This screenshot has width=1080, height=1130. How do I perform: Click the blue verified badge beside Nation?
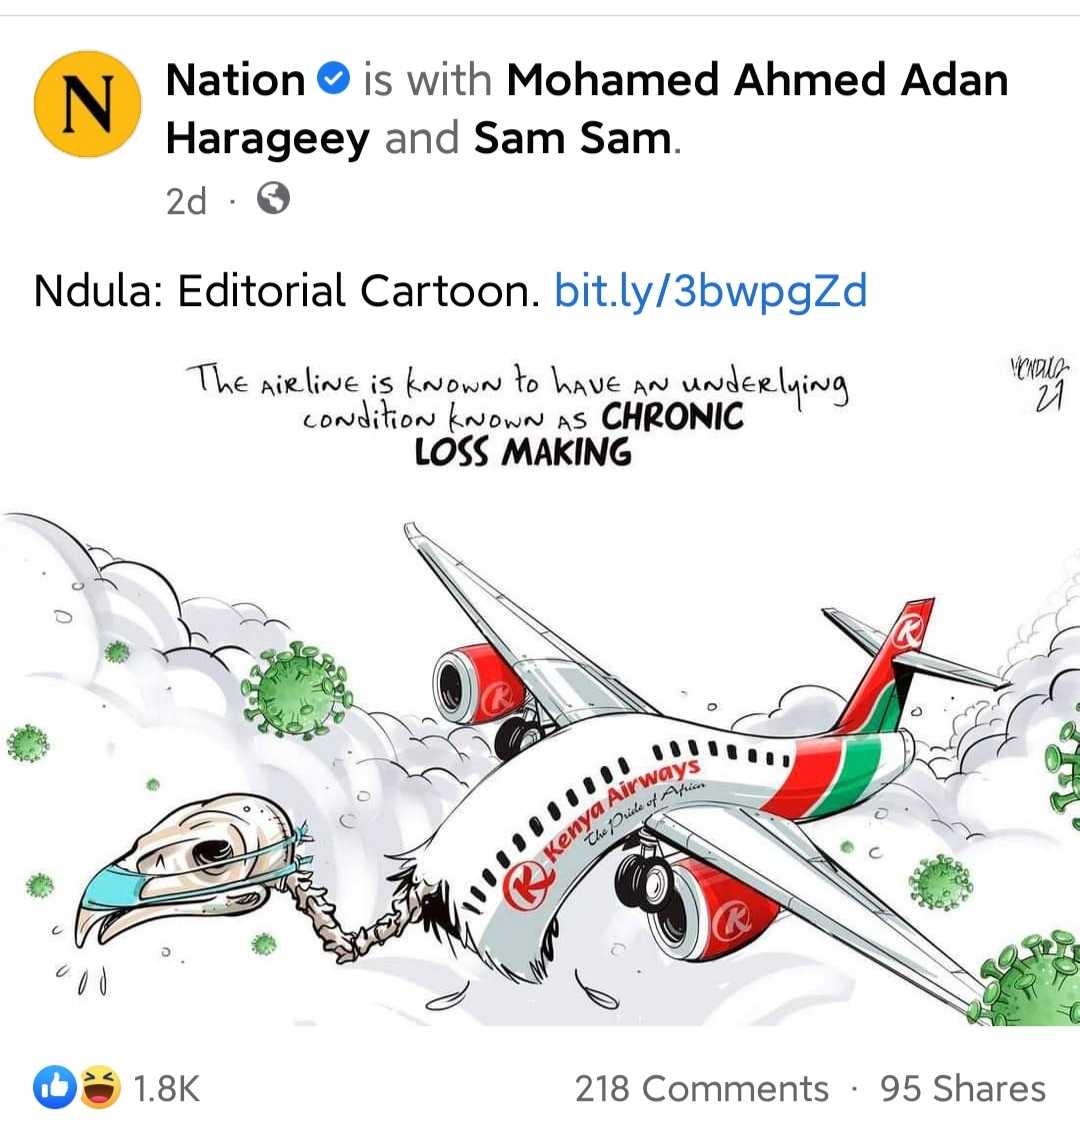pos(333,79)
